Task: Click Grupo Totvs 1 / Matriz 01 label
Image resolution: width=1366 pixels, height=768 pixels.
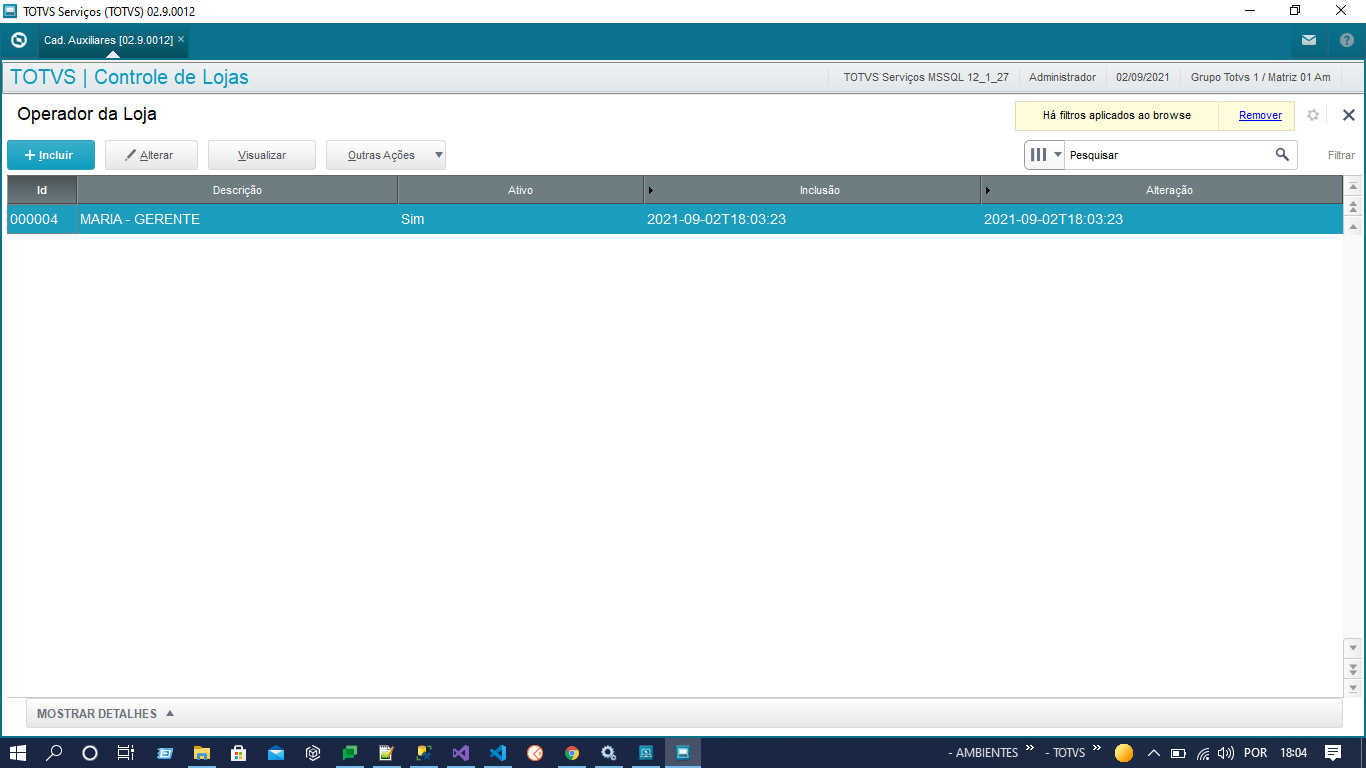Action: [x=1260, y=77]
